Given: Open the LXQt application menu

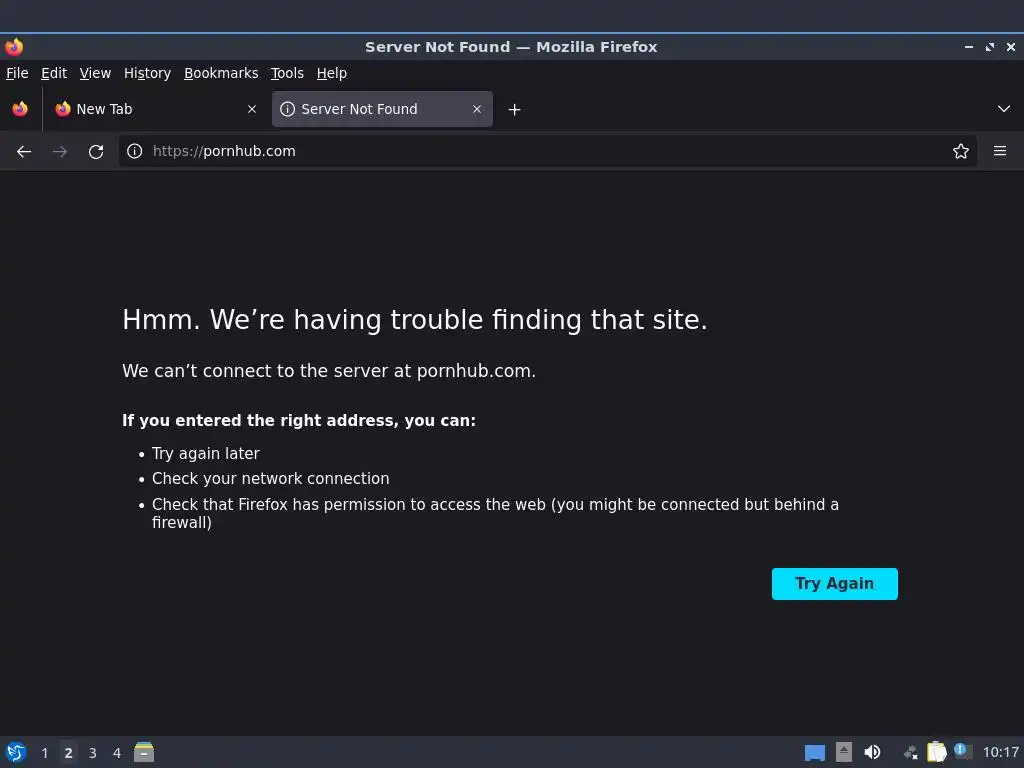Looking at the screenshot, I should 16,752.
